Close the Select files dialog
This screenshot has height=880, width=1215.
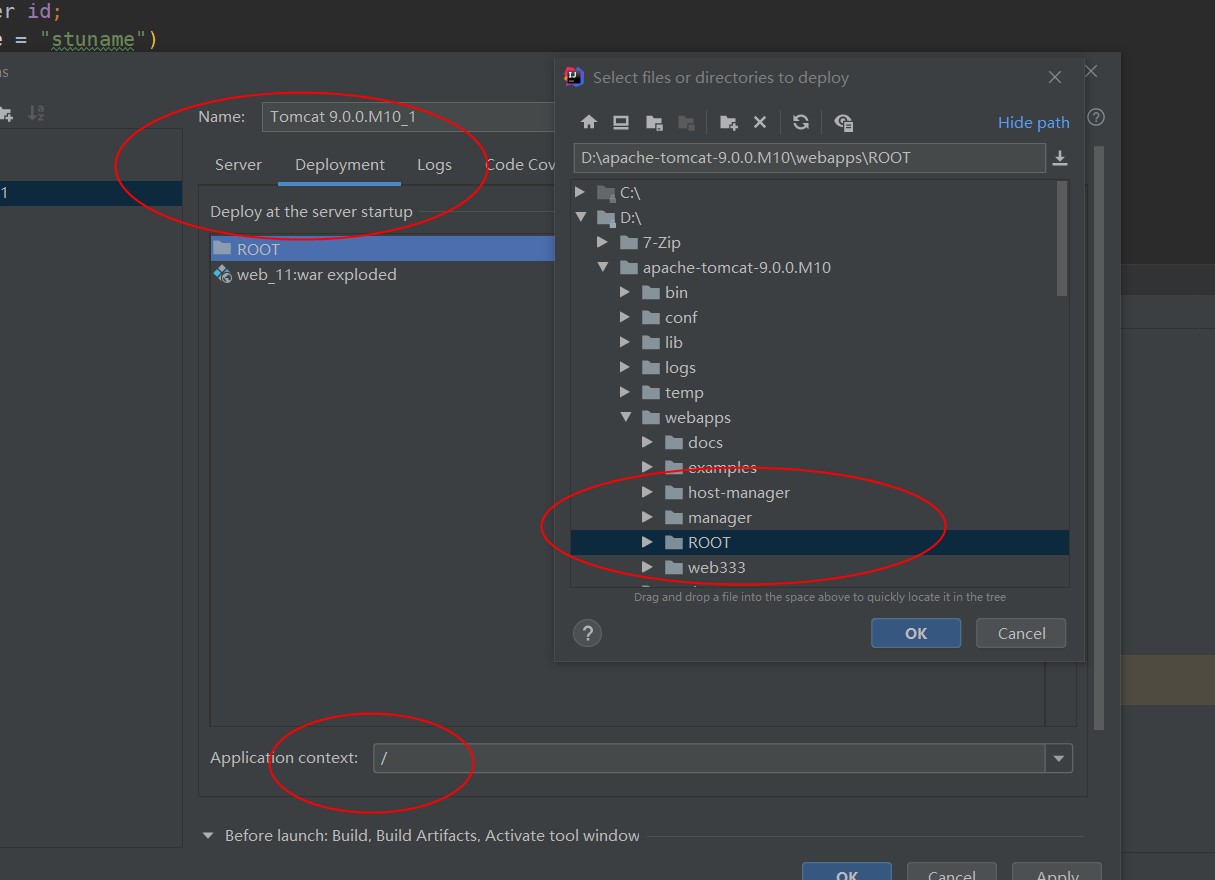[x=1055, y=77]
